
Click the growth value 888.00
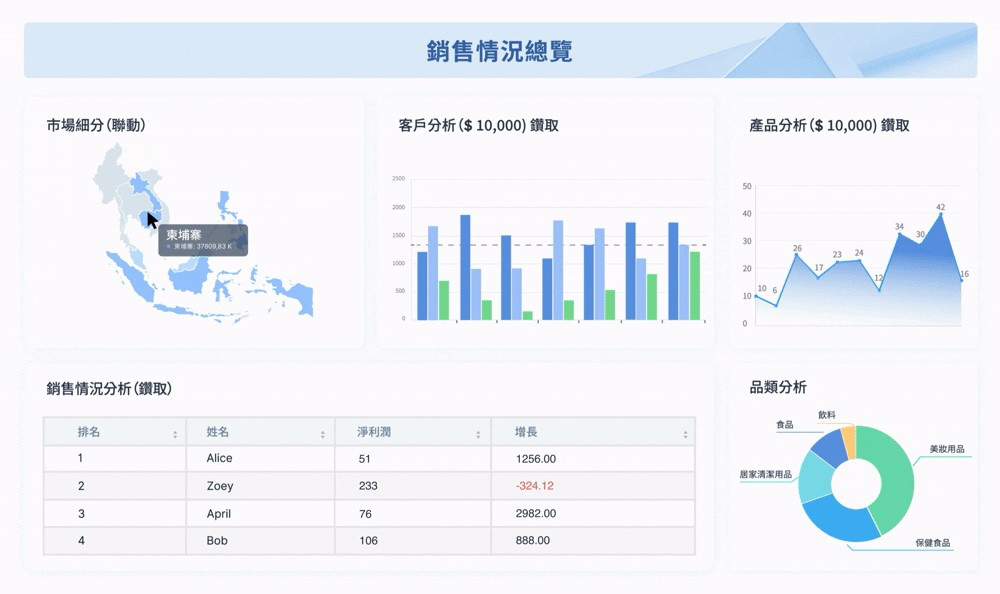(533, 540)
